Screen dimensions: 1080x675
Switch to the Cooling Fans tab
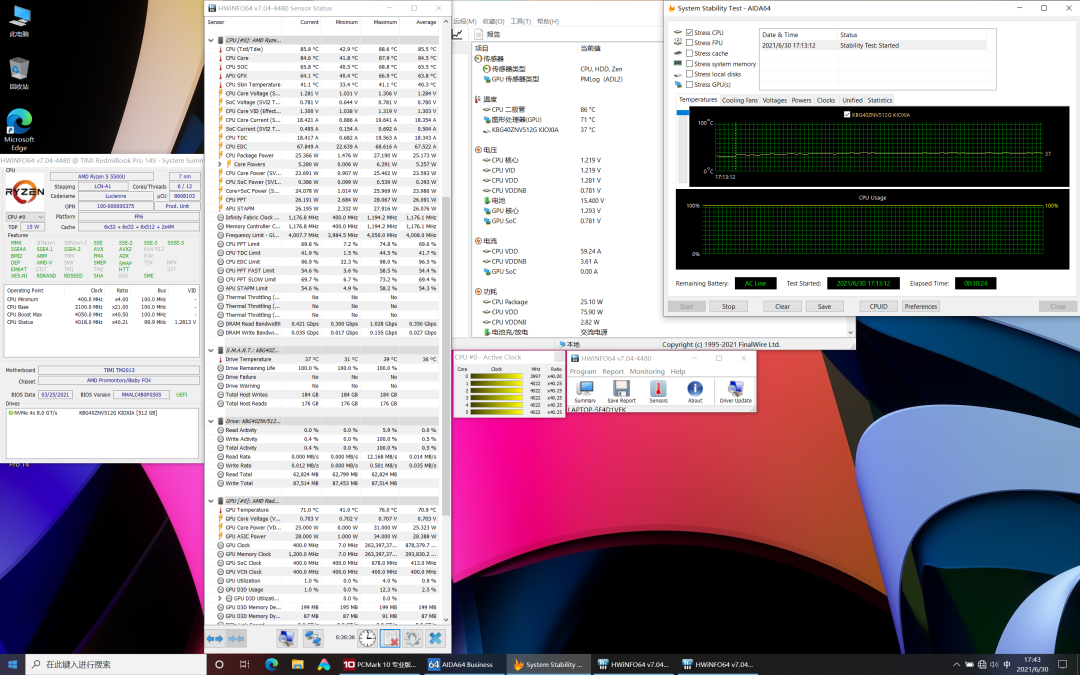[739, 100]
